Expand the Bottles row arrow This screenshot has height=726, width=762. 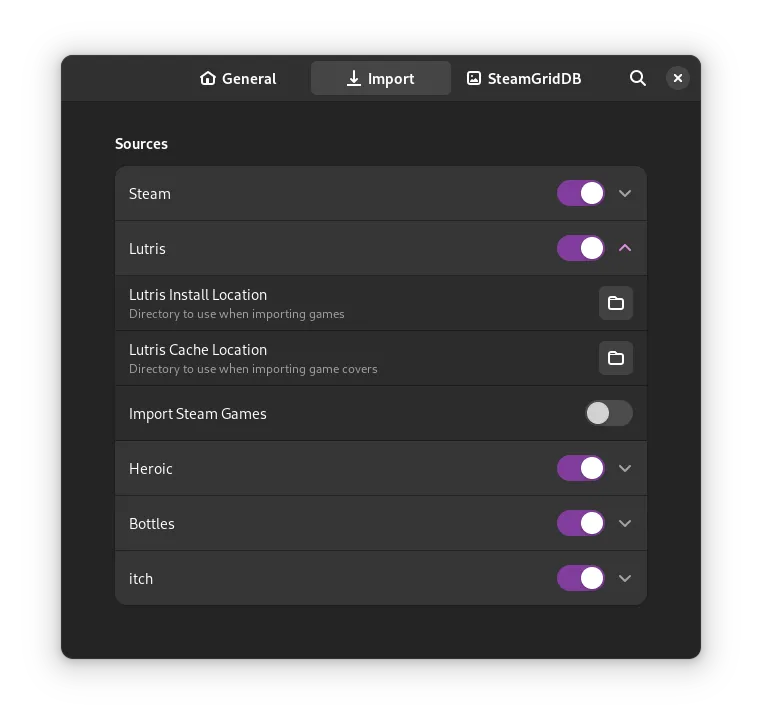[625, 523]
